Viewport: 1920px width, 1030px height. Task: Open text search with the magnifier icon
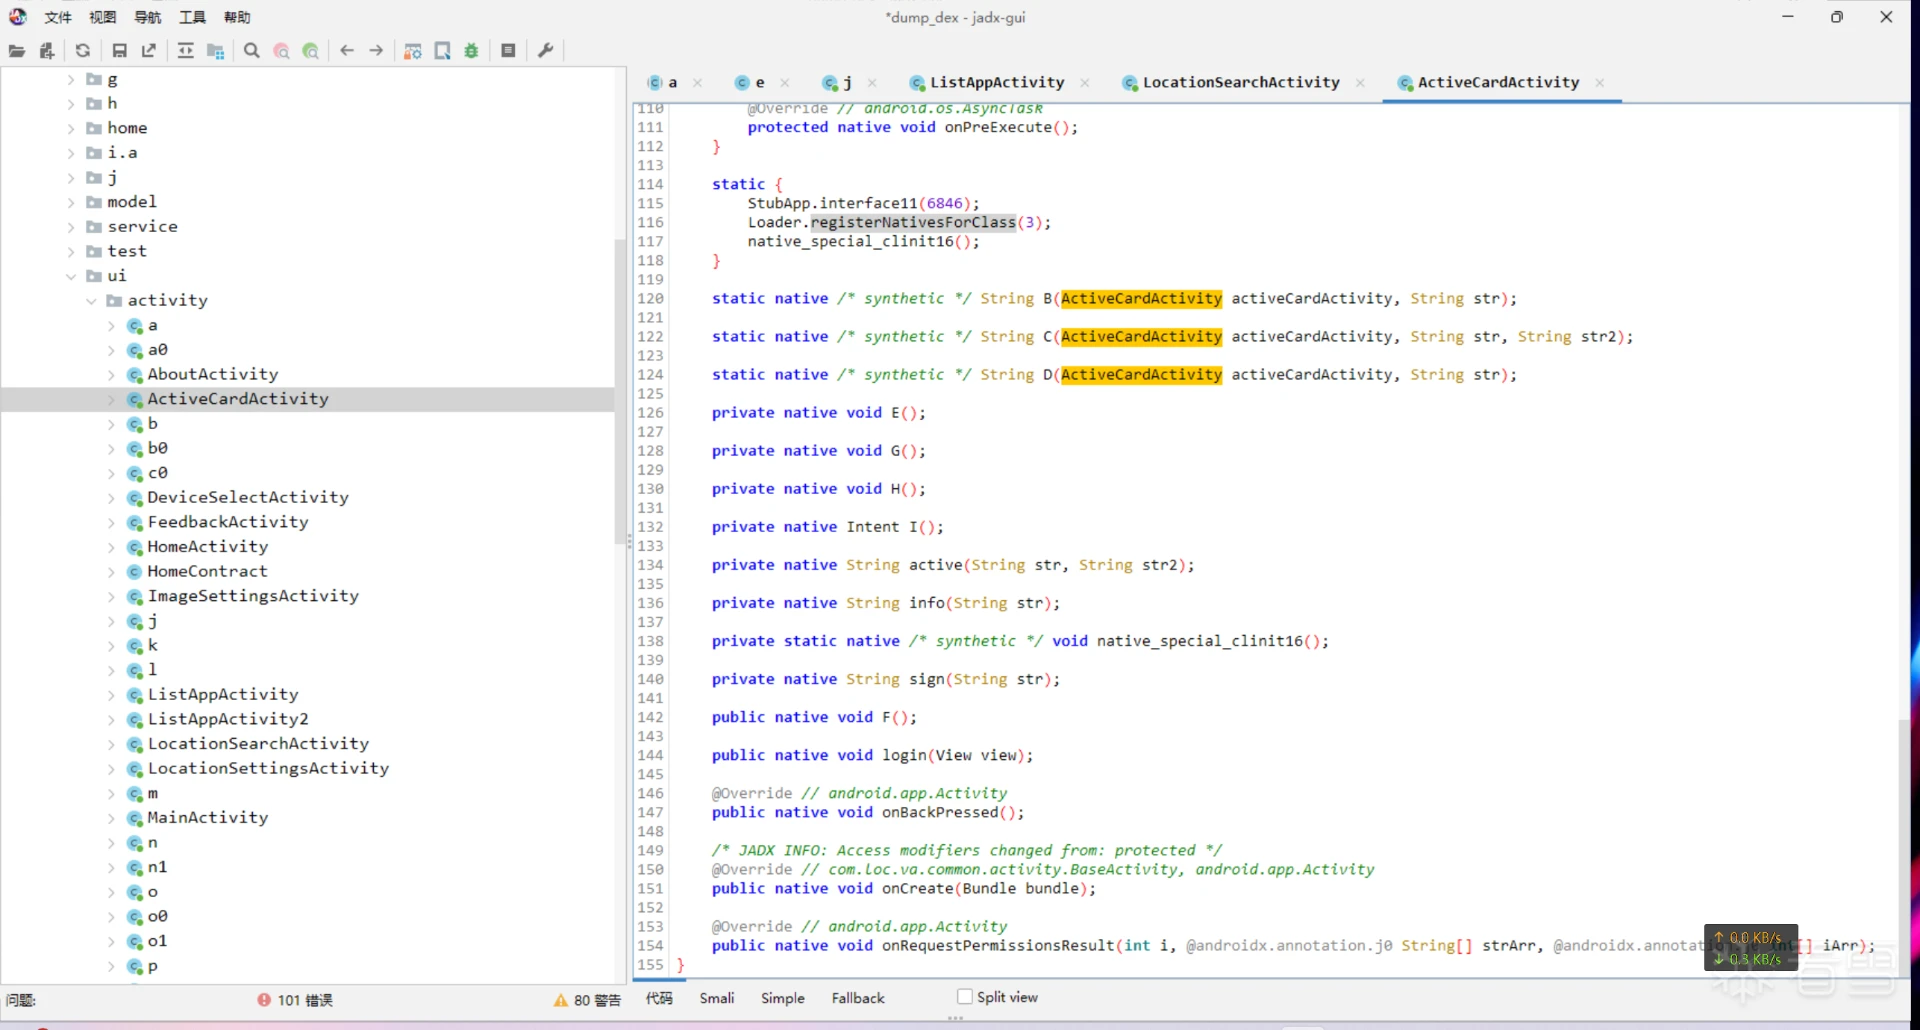pos(252,51)
